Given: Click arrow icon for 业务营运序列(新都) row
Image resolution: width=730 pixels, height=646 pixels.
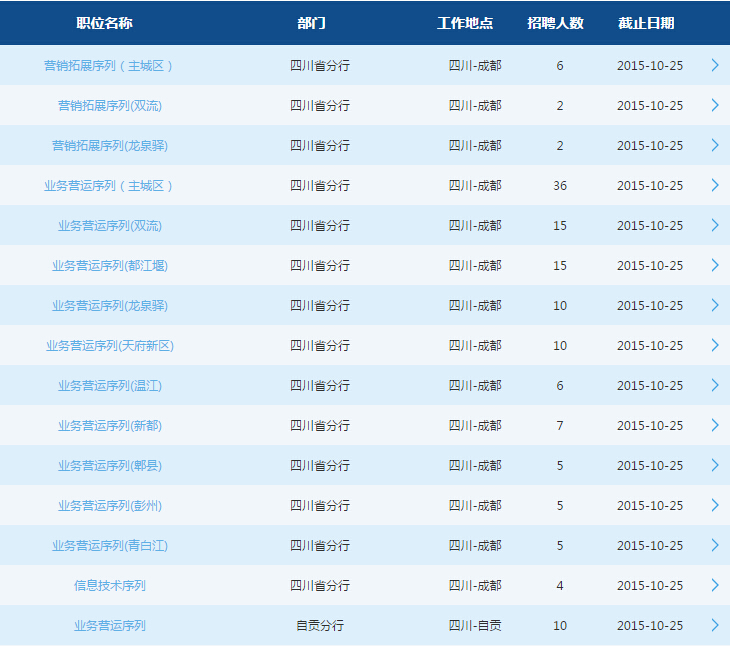Looking at the screenshot, I should pos(714,425).
